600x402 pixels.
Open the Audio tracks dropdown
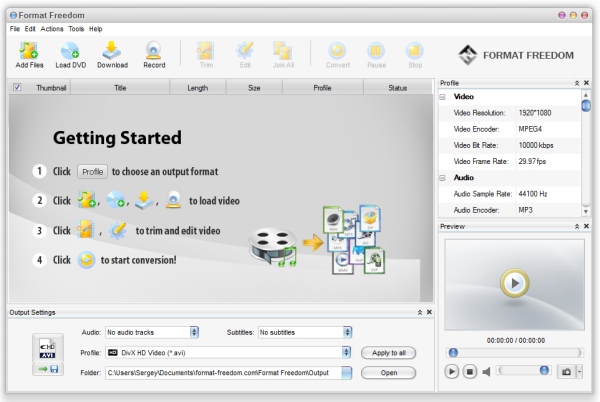[194, 332]
